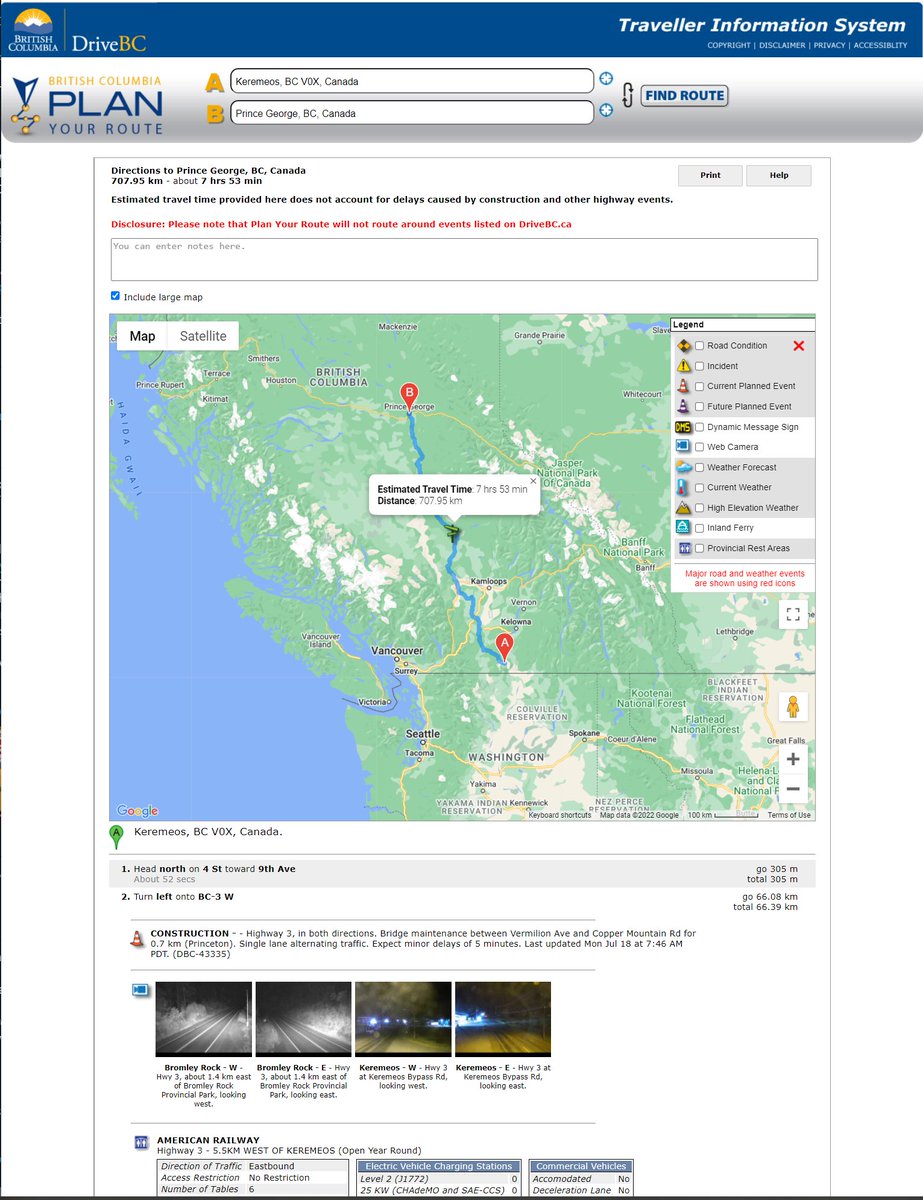The height and width of the screenshot is (1200, 923).
Task: Open the Keyboard shortcuts map link
Action: pyautogui.click(x=560, y=815)
